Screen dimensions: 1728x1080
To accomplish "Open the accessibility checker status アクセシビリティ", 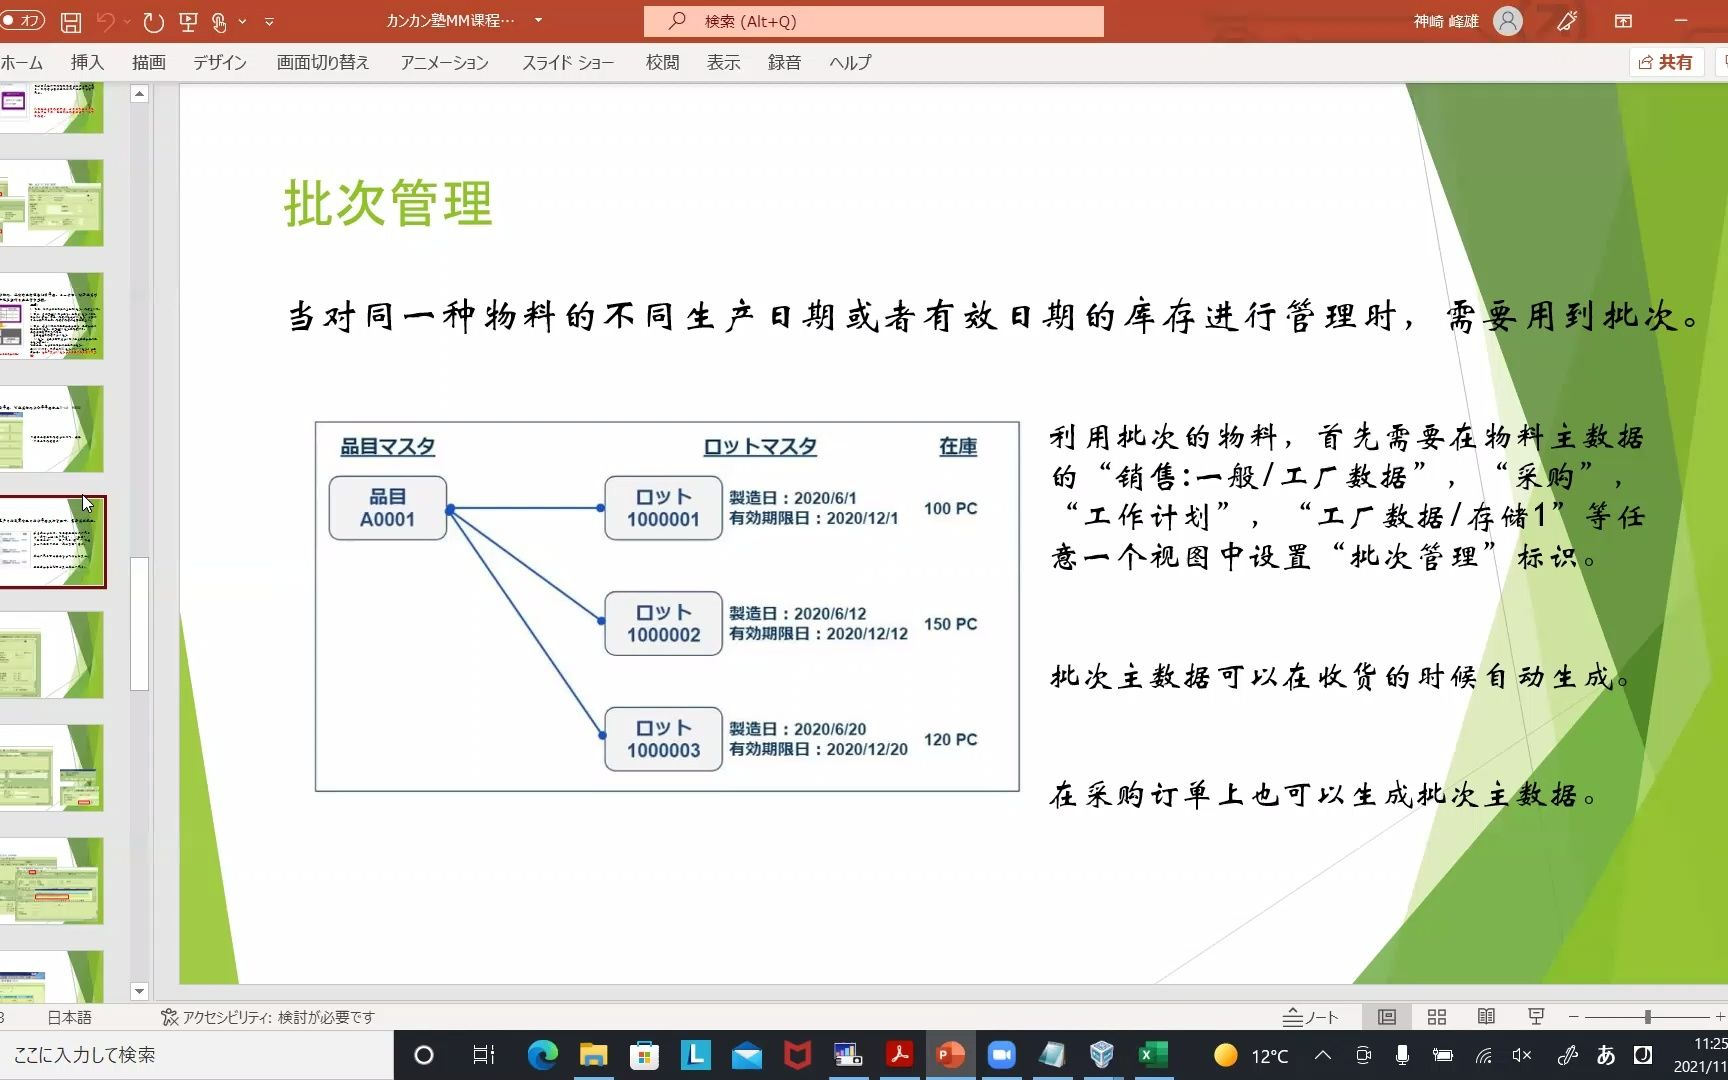I will pyautogui.click(x=268, y=1017).
